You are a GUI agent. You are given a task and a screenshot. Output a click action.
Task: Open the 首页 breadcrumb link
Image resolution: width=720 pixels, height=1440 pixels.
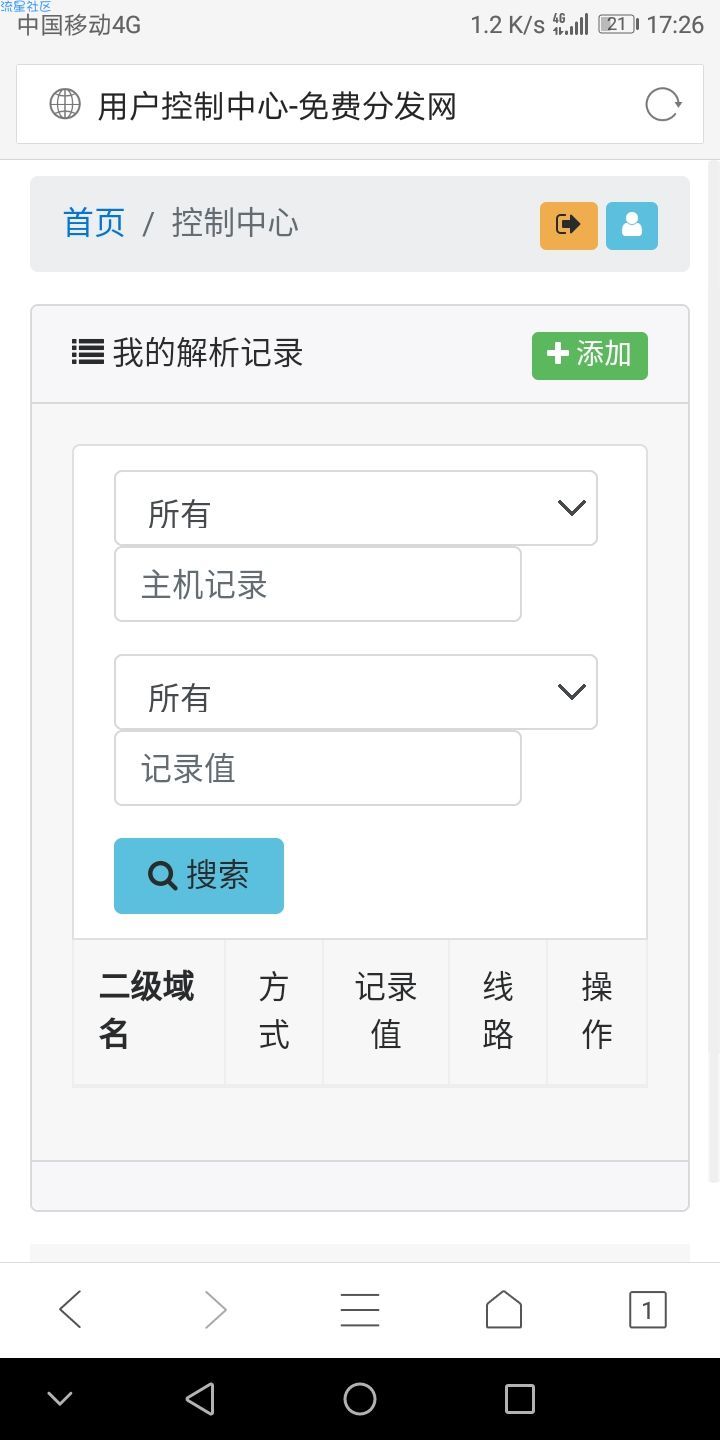click(x=94, y=223)
